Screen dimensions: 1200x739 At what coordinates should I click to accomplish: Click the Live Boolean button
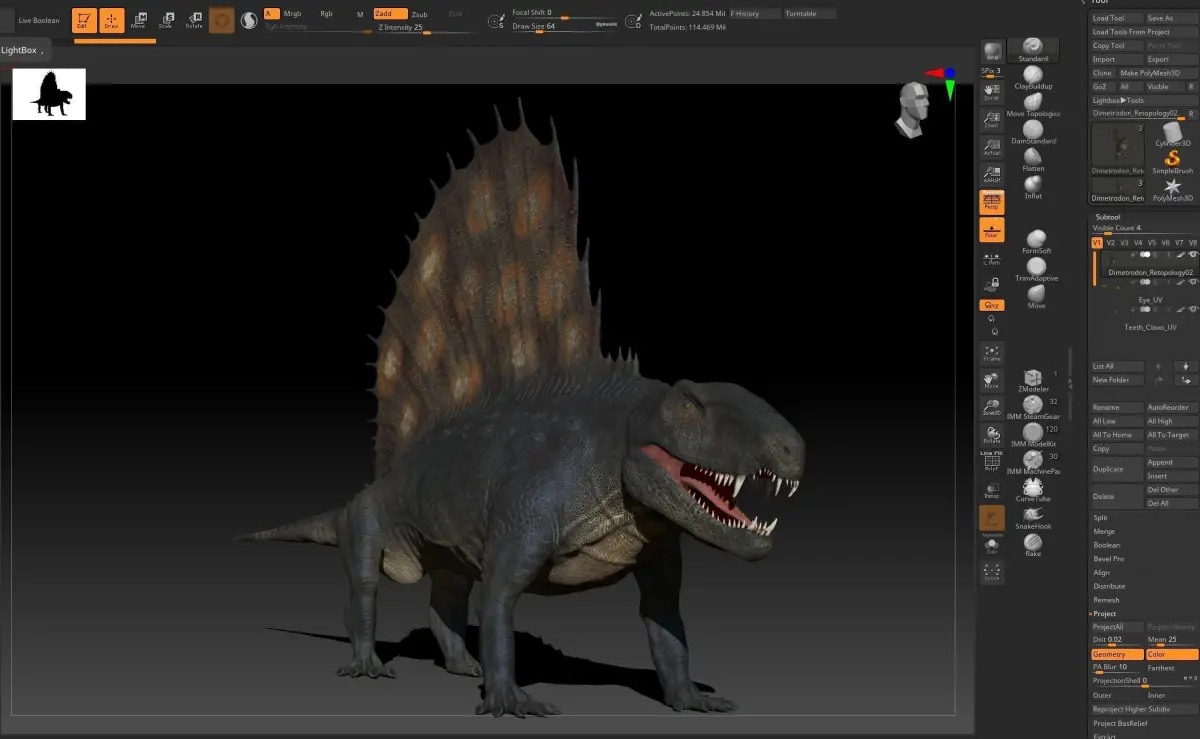click(38, 20)
